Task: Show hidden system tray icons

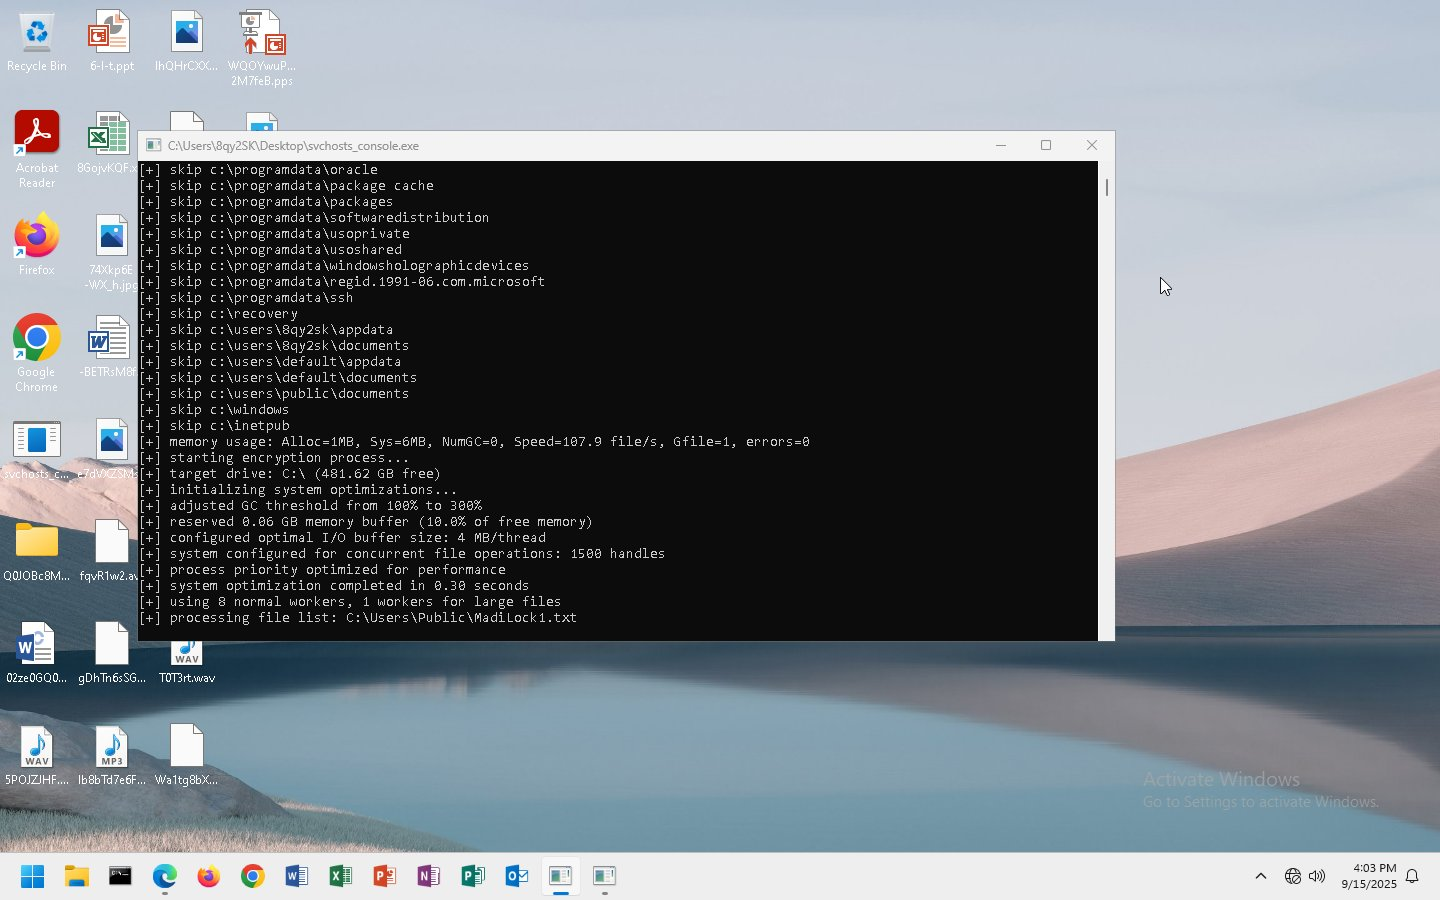Action: point(1261,877)
